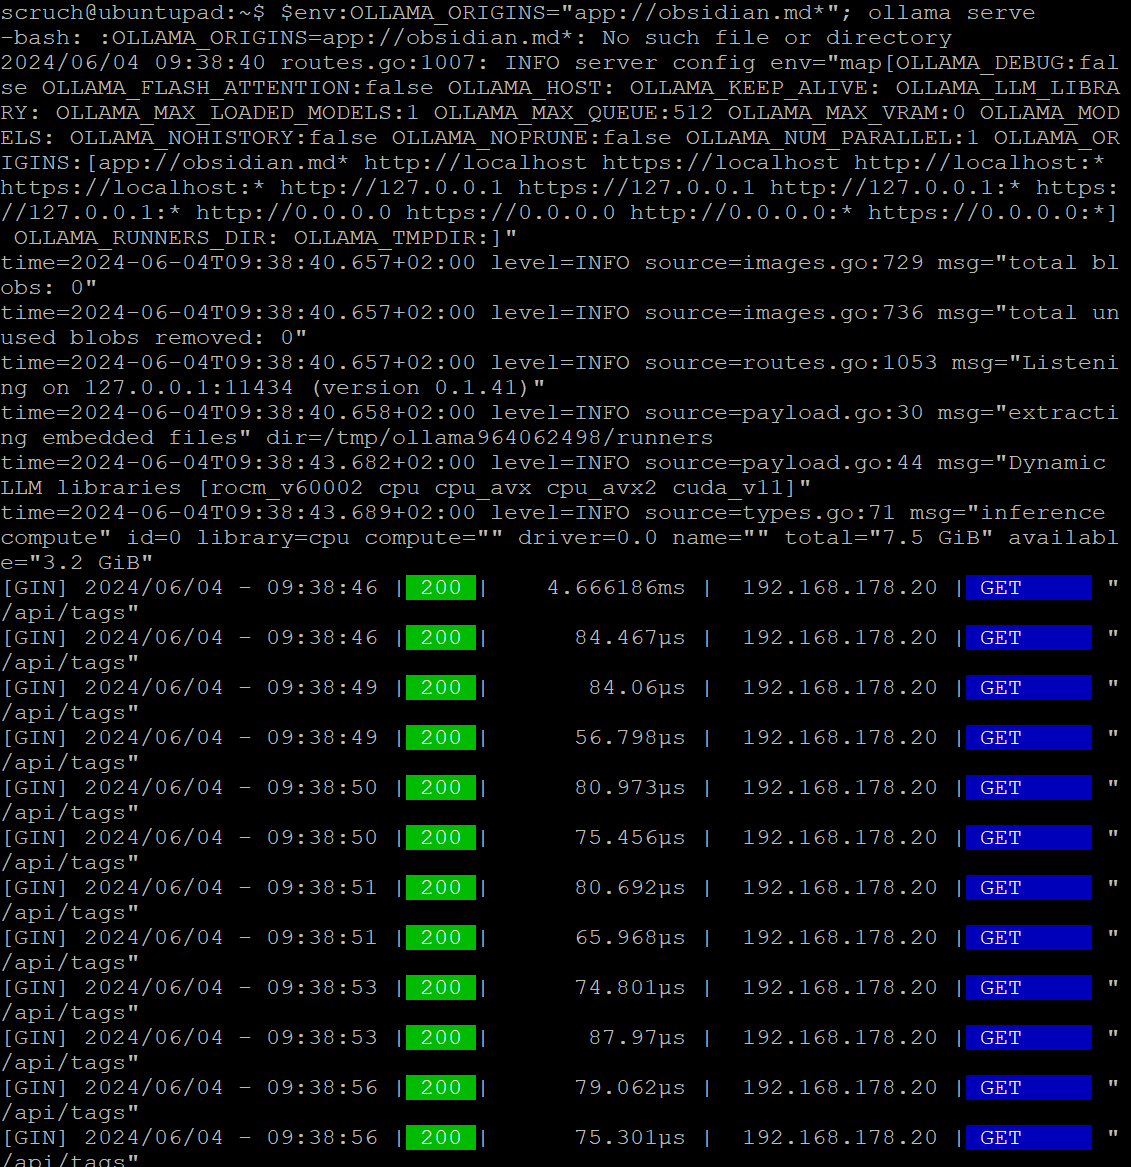Click the driver=0.0 text
Screen dimensions: 1131x1167
[x=588, y=538]
